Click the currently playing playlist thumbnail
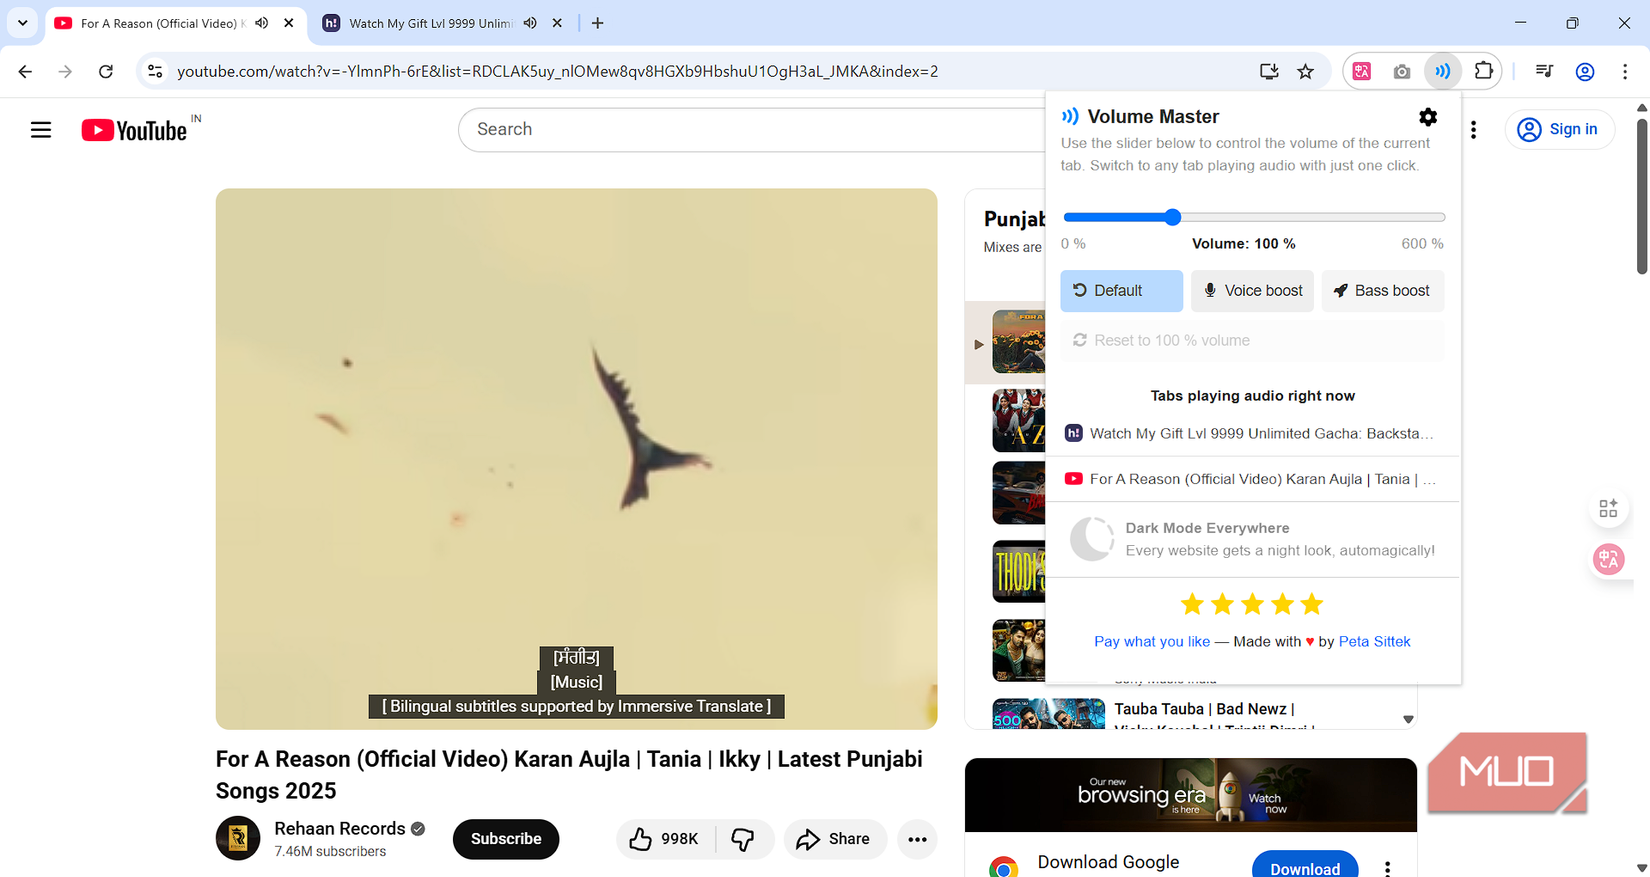The height and width of the screenshot is (877, 1650). (x=1018, y=342)
